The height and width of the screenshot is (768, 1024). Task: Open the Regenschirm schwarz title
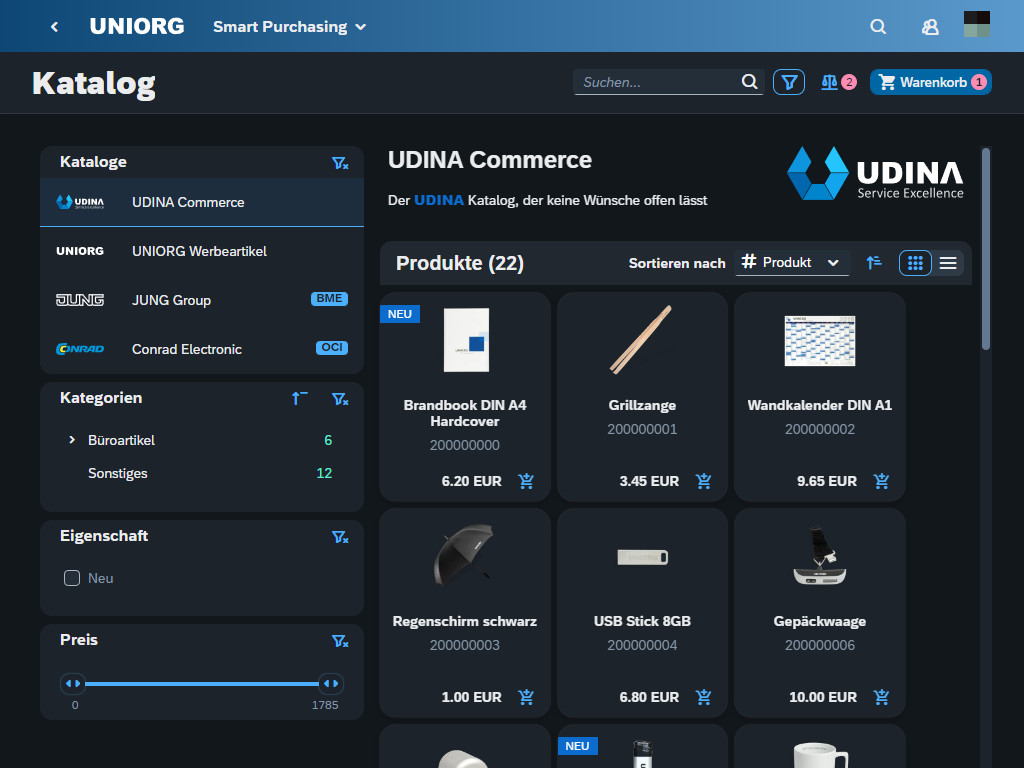coord(465,622)
